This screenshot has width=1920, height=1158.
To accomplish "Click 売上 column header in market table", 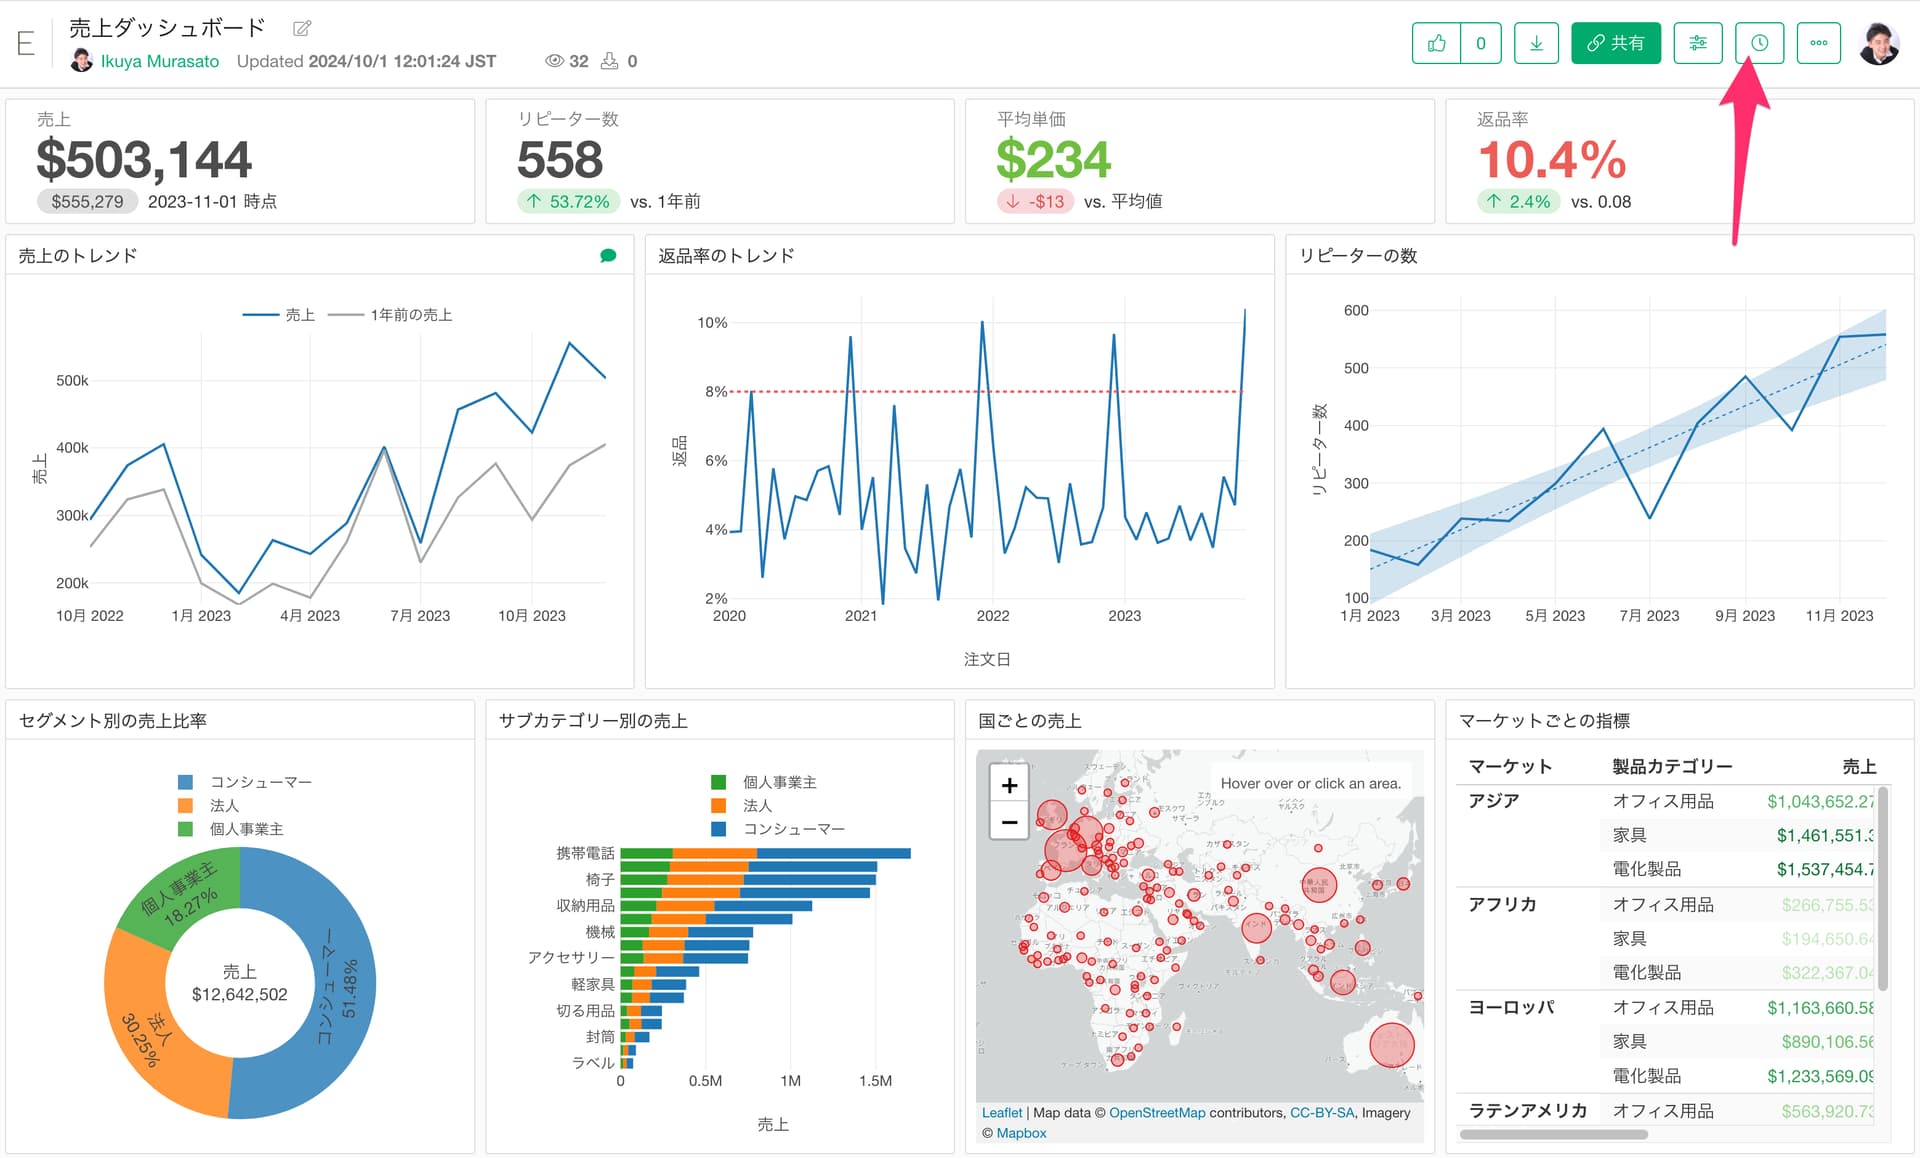I will 1859,766.
